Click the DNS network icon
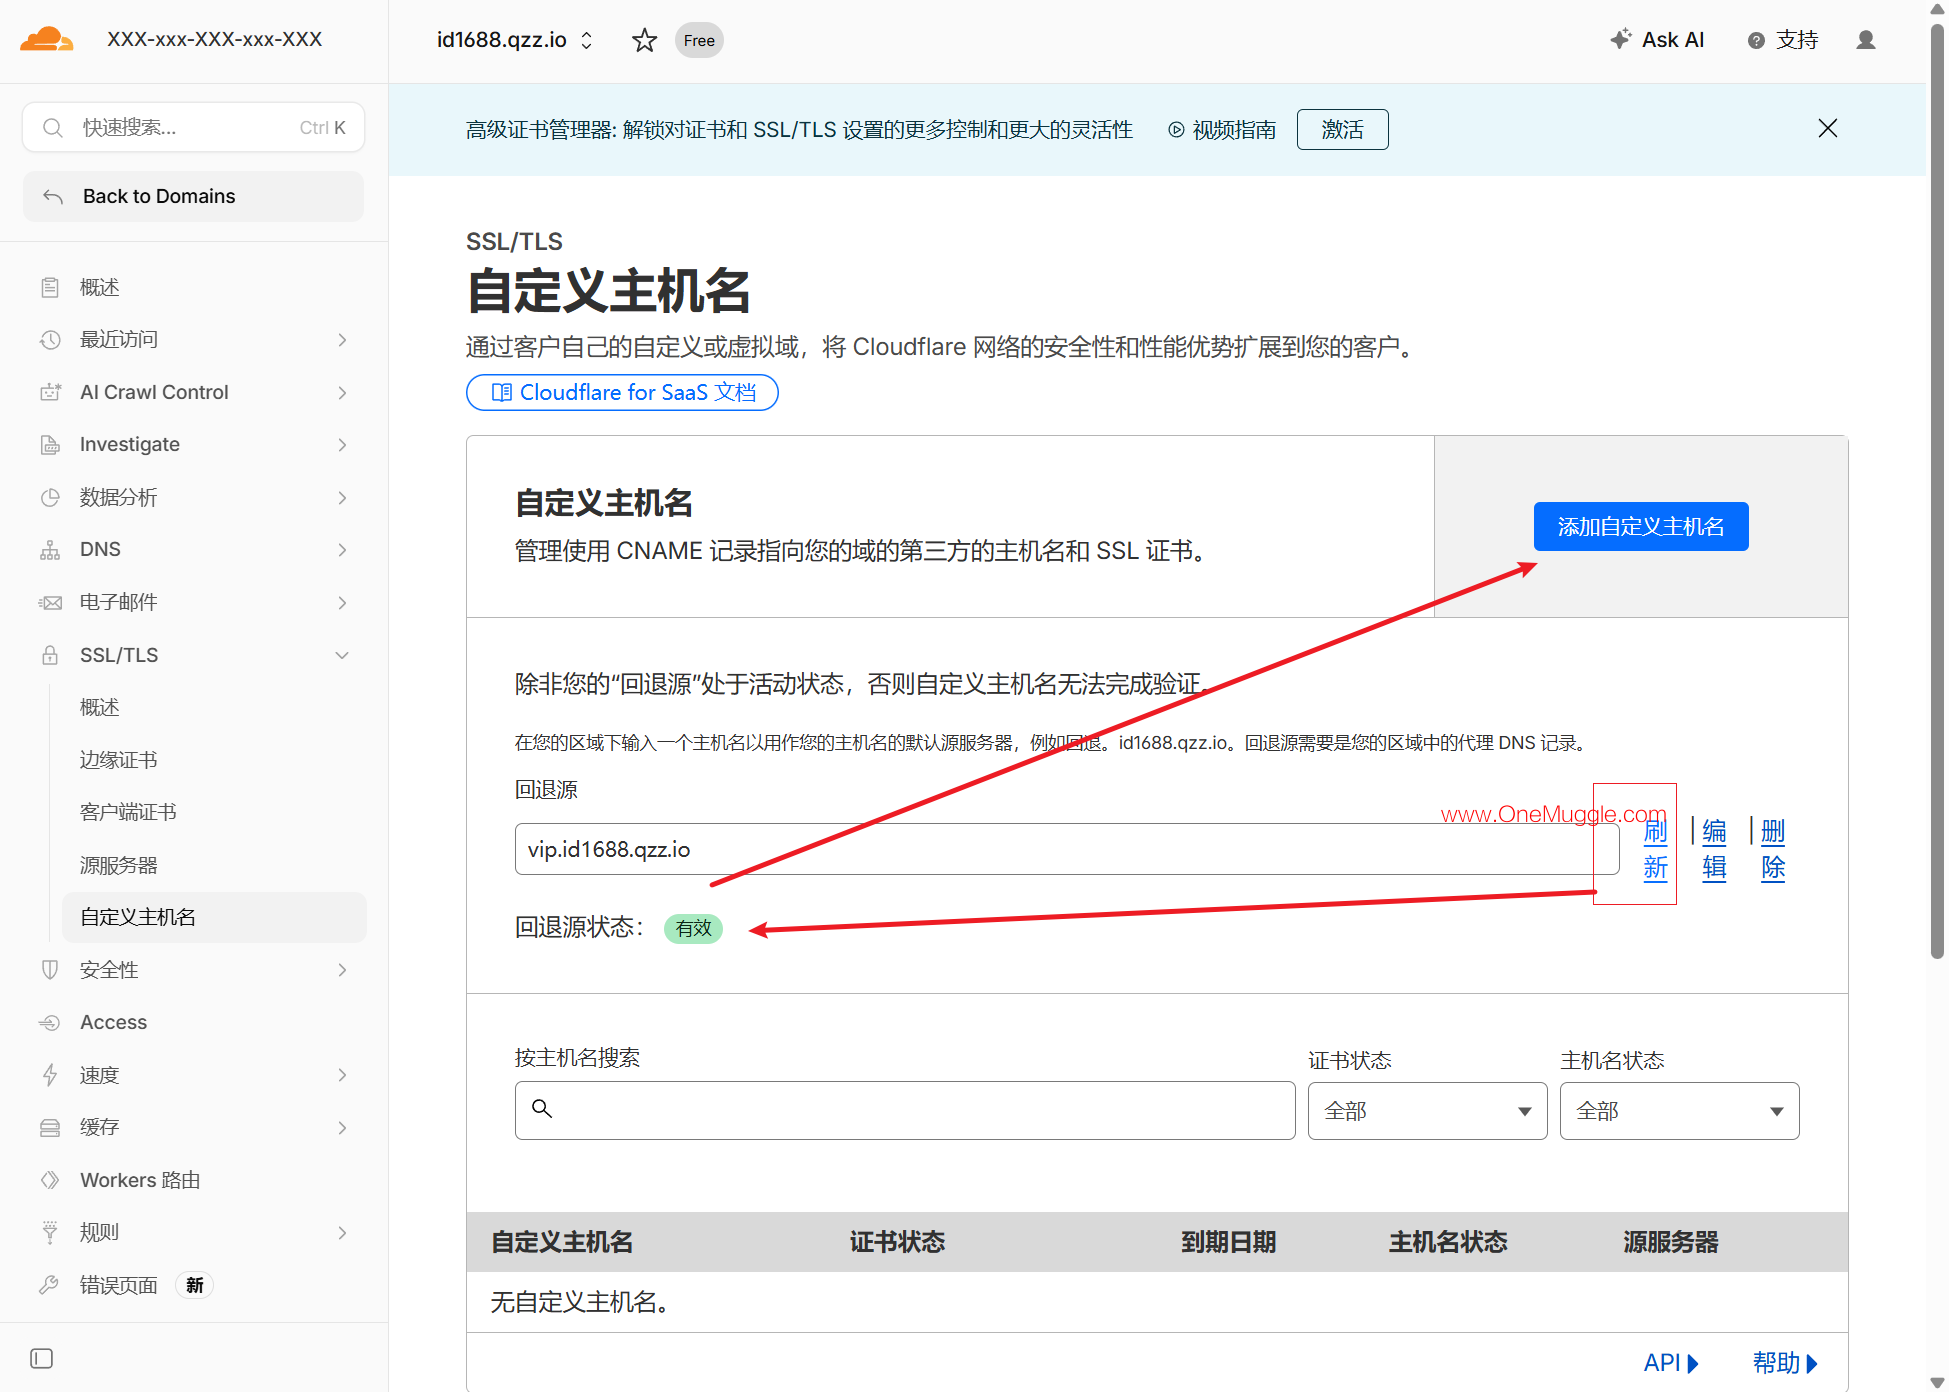Viewport: 1949px width, 1392px height. click(50, 550)
